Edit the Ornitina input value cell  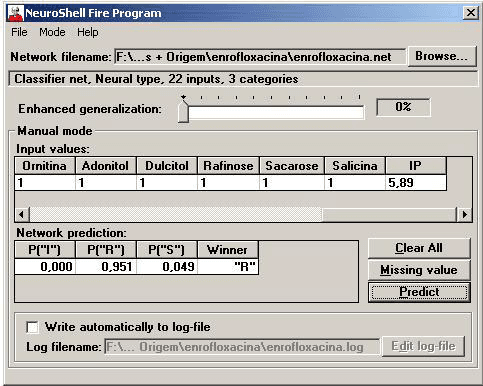[45, 183]
